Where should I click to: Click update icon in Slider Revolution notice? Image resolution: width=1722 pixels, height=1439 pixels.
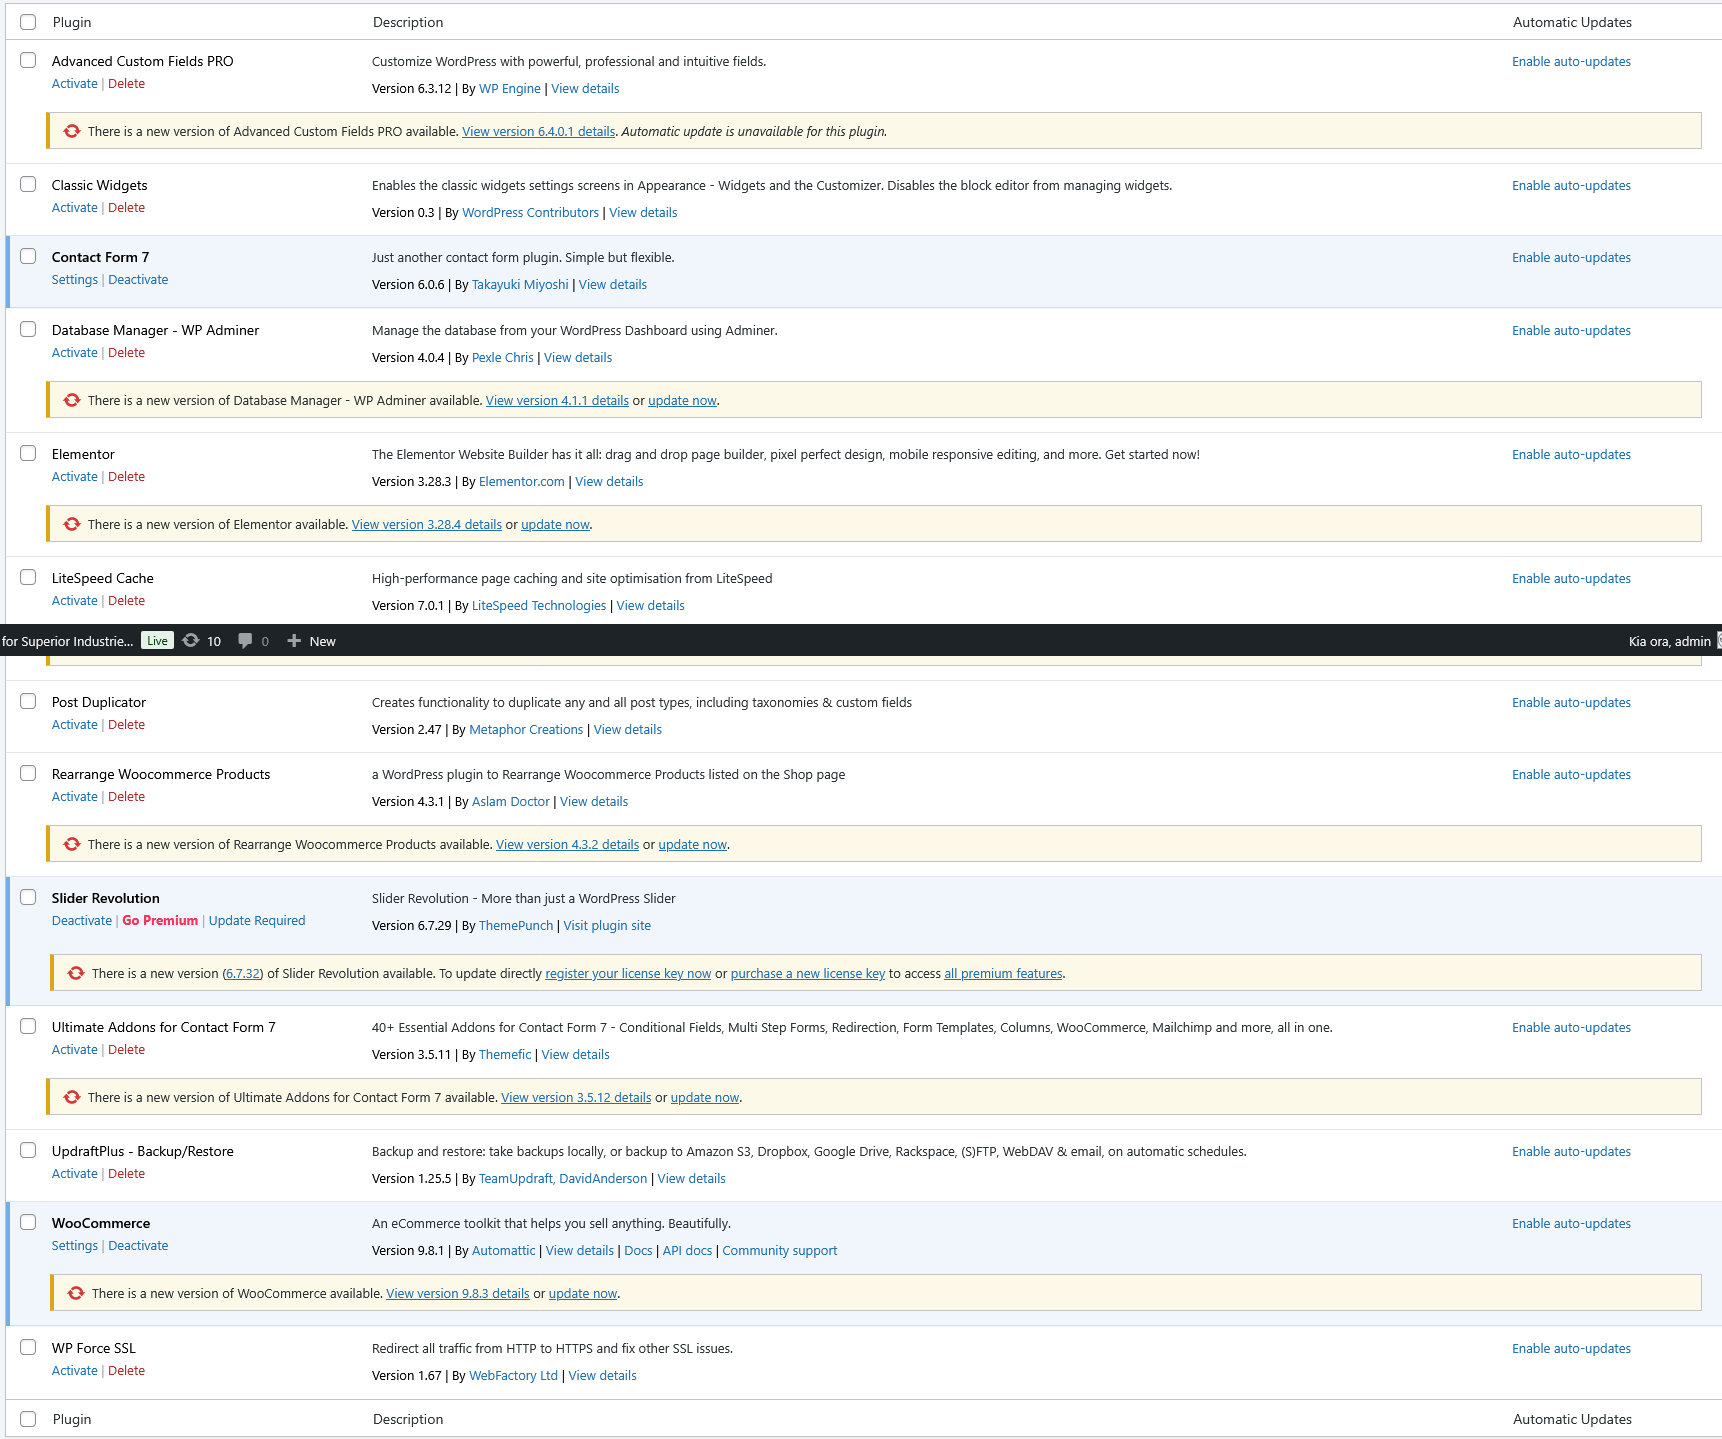pos(76,973)
